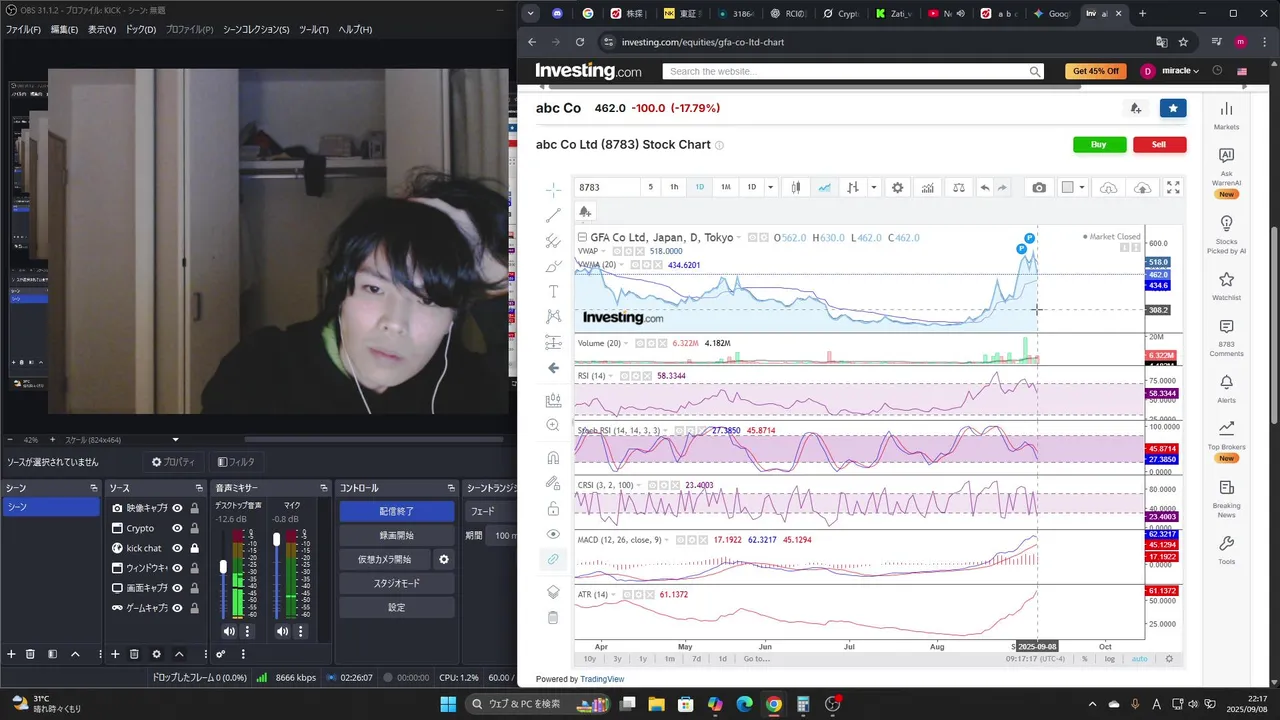The image size is (1280, 720).
Task: Open OBS ファイル(F) menu
Action: pos(24,30)
